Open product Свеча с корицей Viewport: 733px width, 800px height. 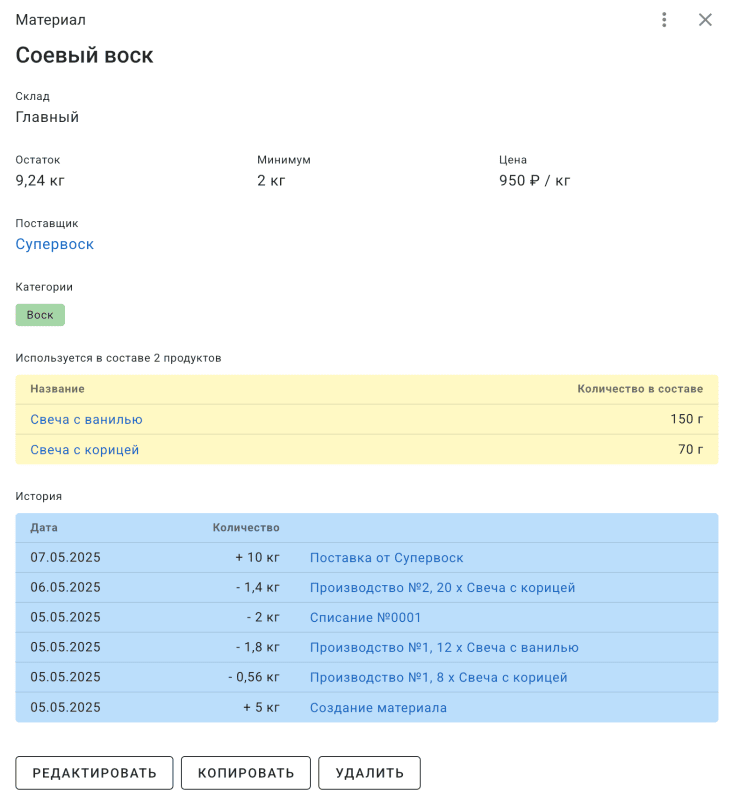click(x=84, y=450)
